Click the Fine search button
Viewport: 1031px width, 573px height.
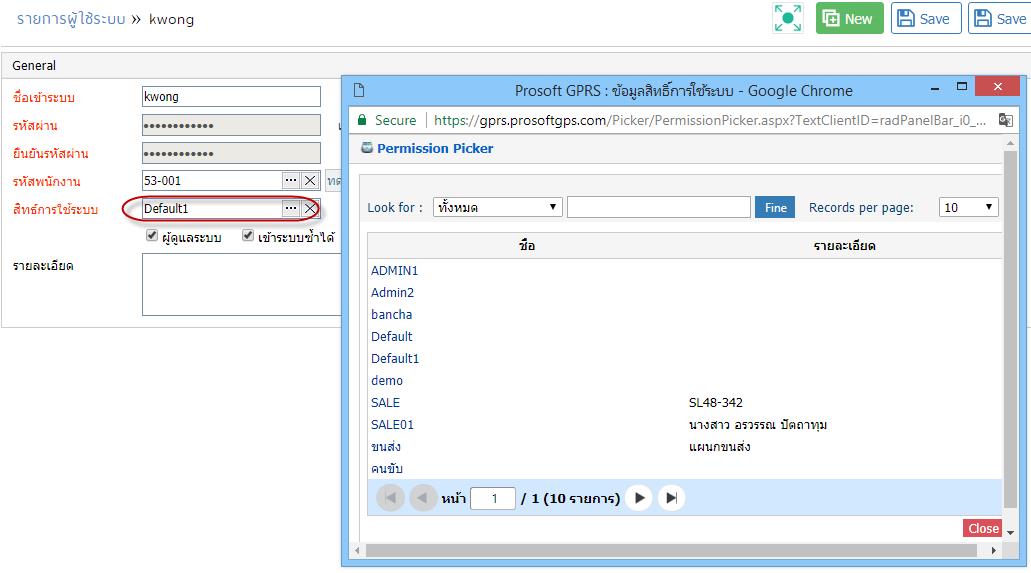(775, 207)
